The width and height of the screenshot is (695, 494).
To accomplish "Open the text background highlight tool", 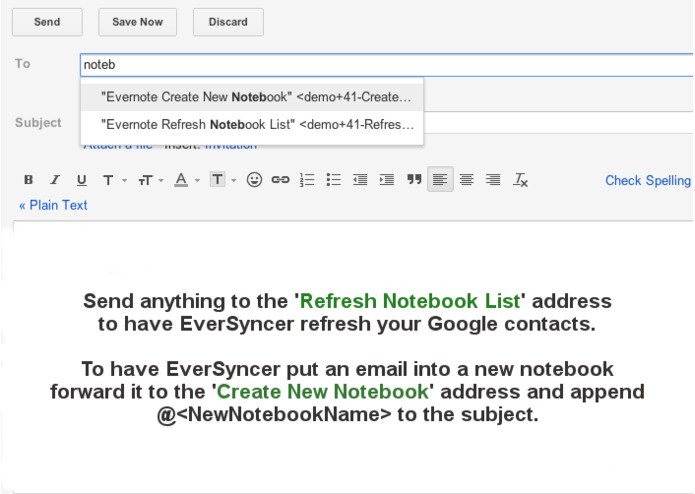I will coord(217,179).
